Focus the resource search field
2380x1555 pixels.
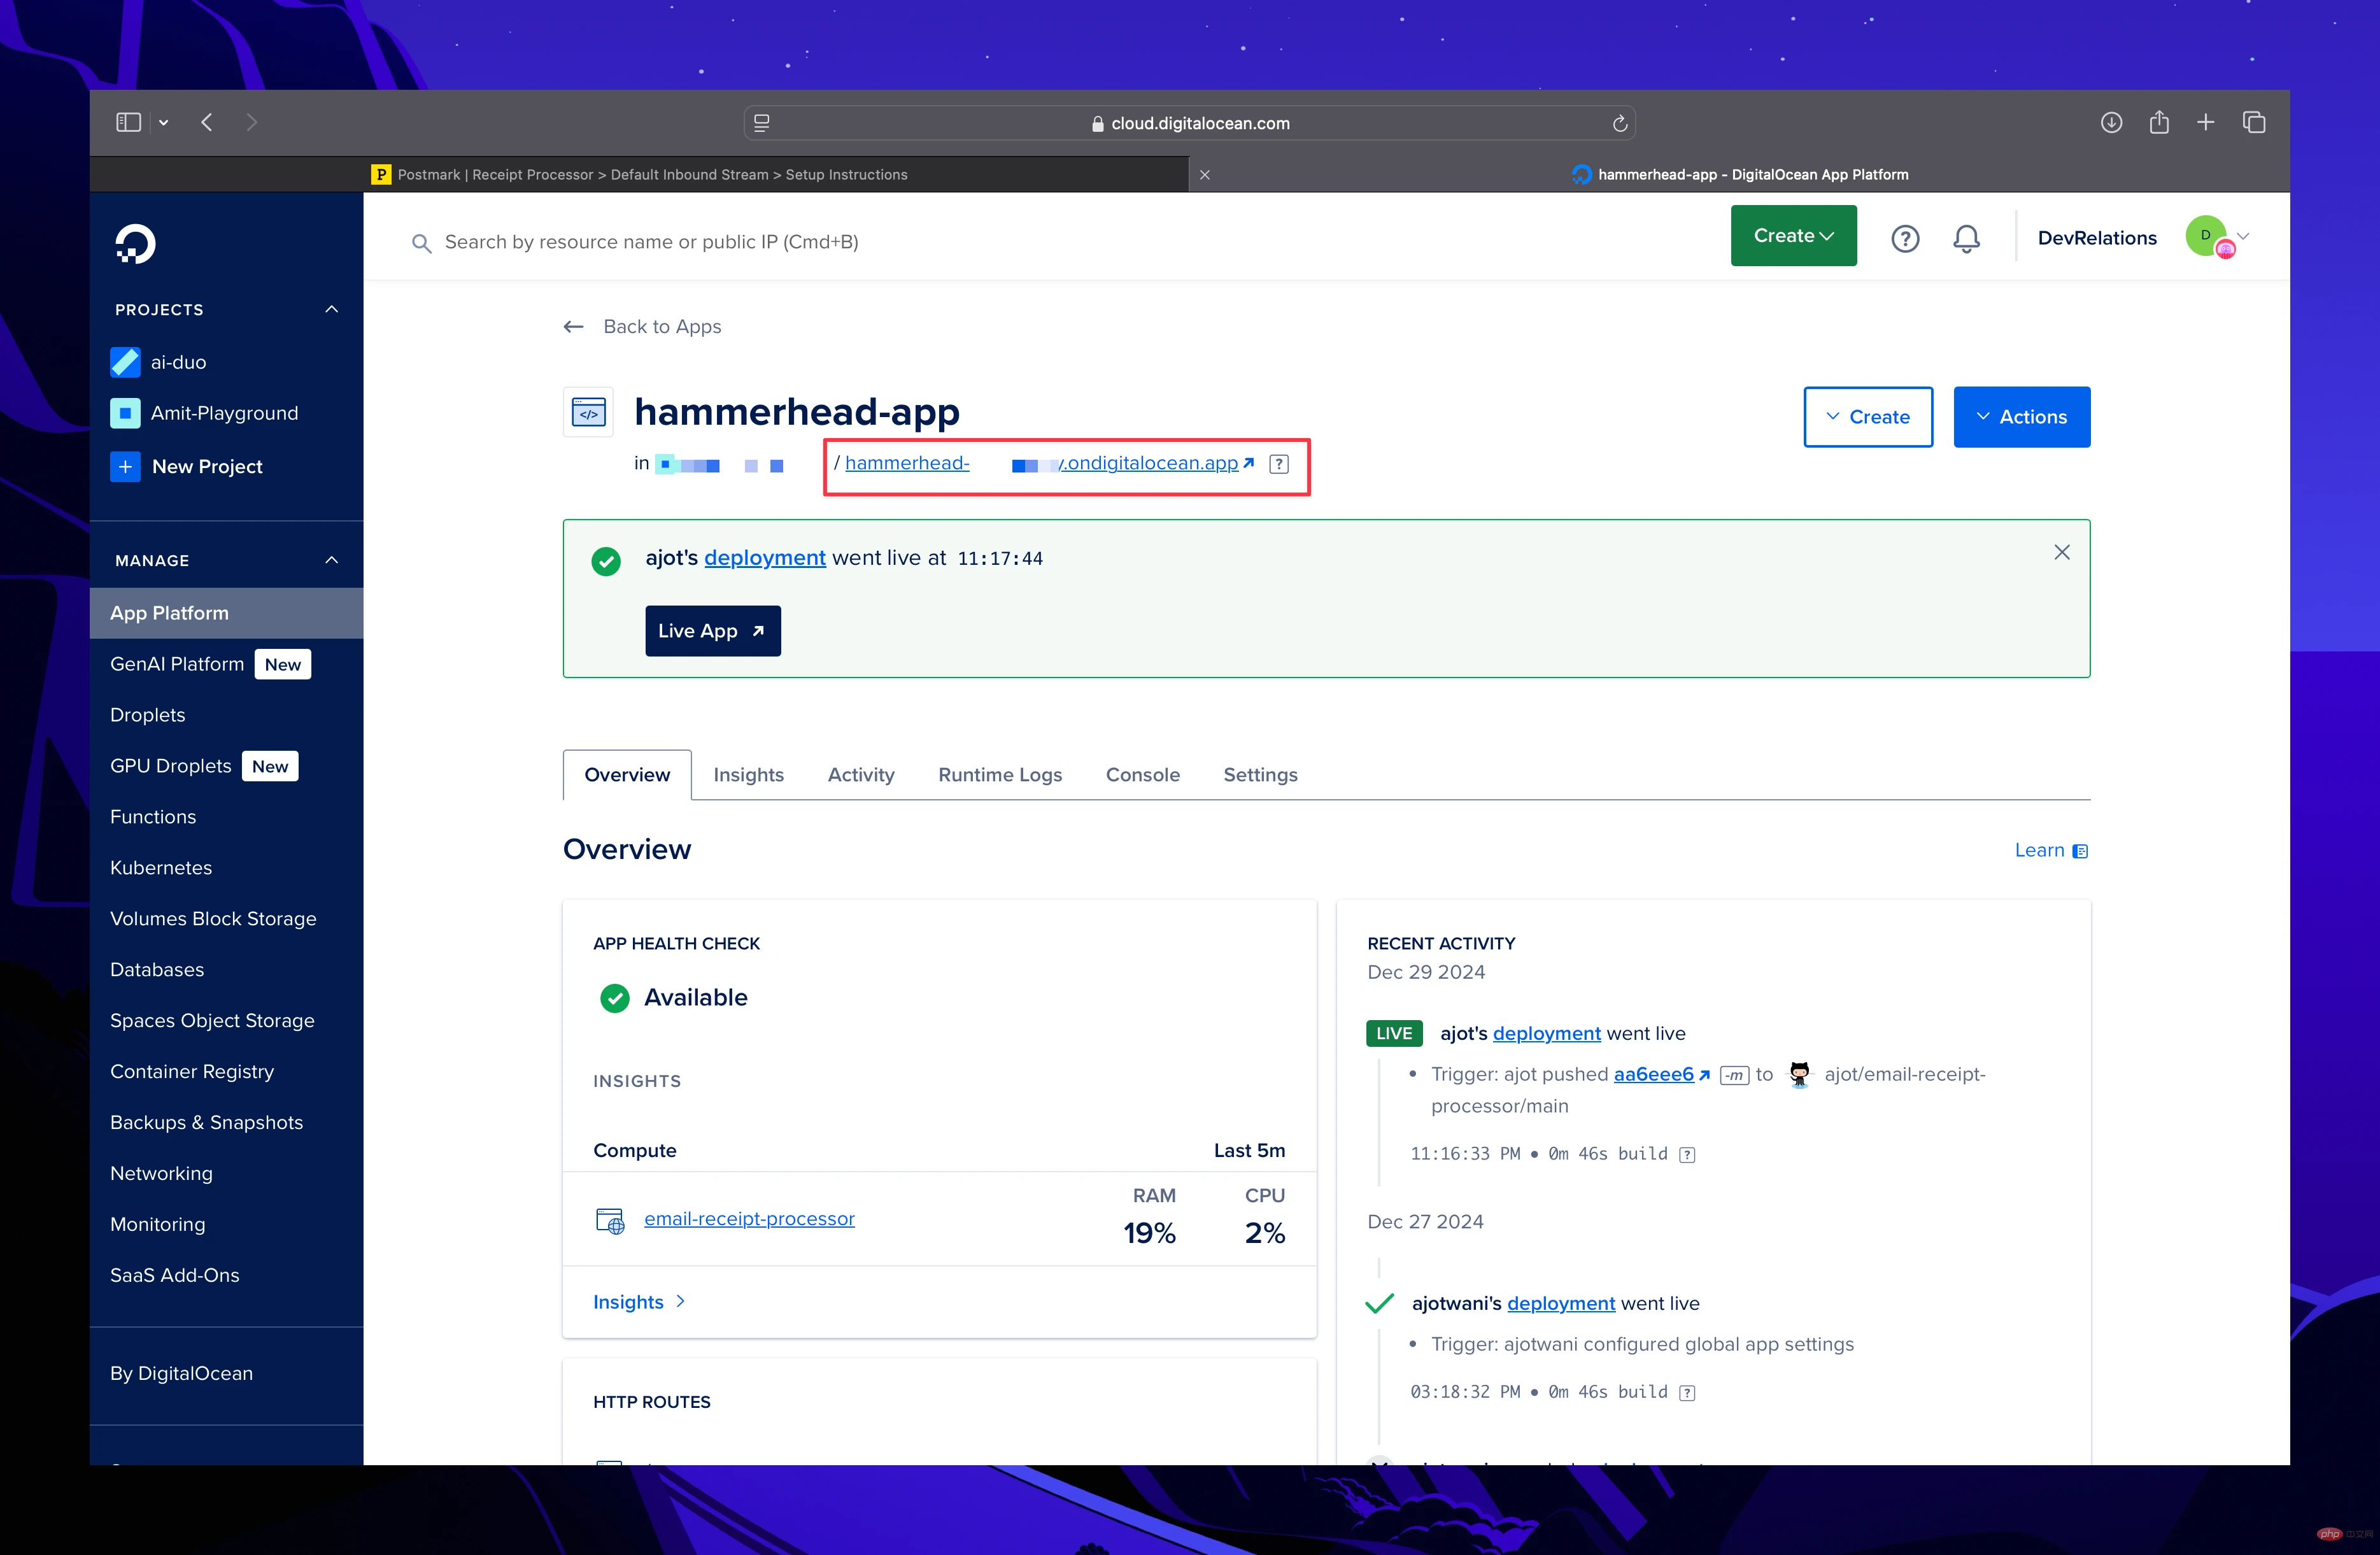[x=700, y=242]
